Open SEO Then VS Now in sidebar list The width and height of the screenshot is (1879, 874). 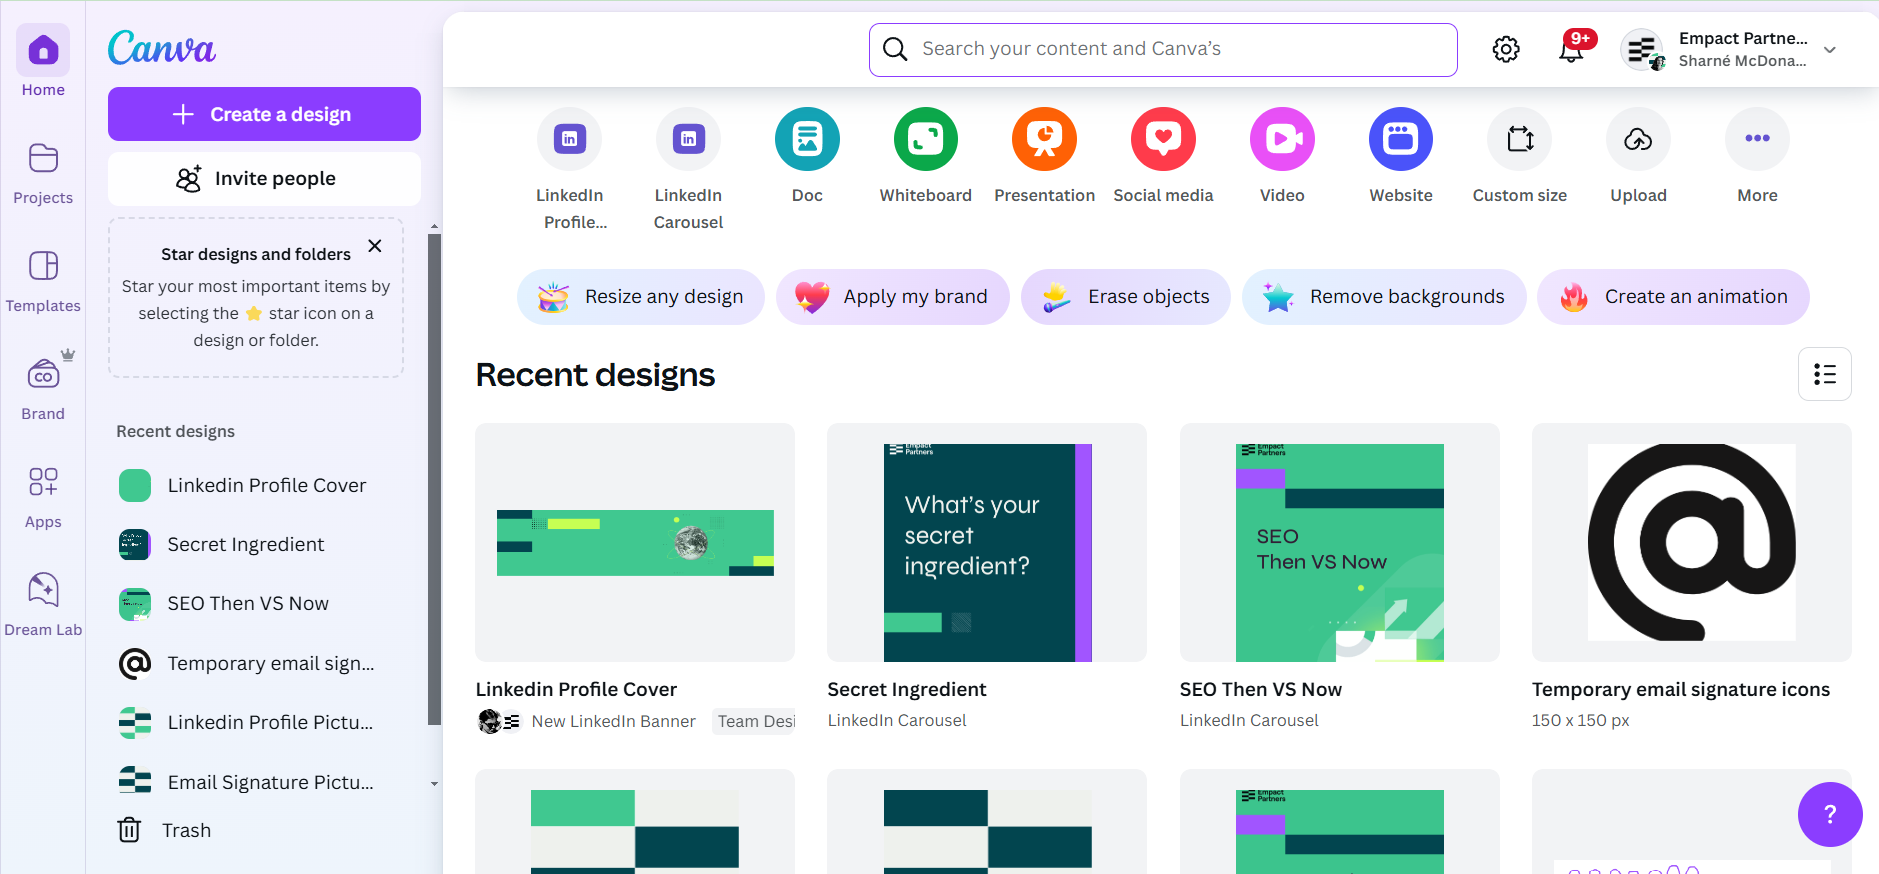[264, 603]
